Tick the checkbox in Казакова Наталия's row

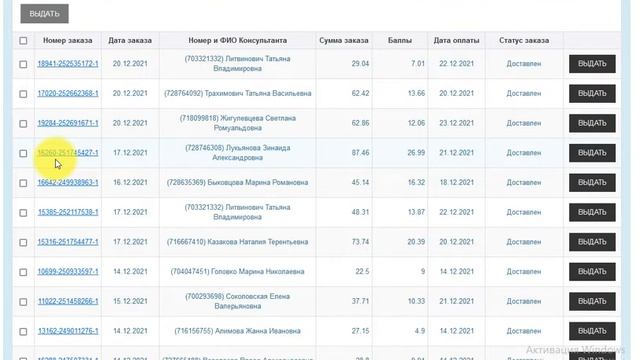point(23,242)
